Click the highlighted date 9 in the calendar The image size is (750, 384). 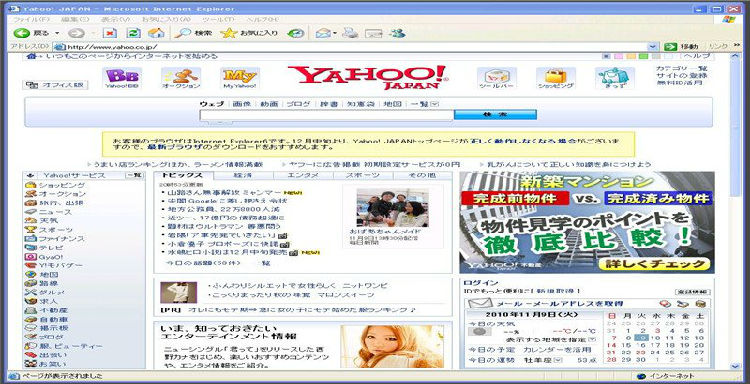pos(641,338)
